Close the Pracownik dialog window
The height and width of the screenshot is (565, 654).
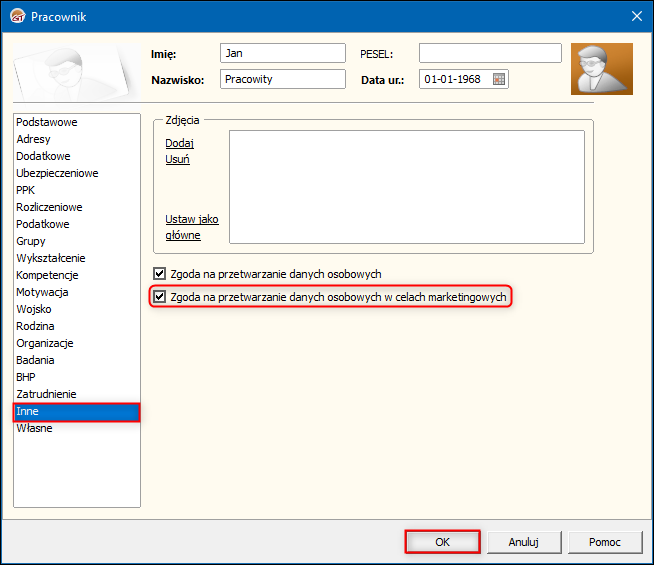[636, 16]
